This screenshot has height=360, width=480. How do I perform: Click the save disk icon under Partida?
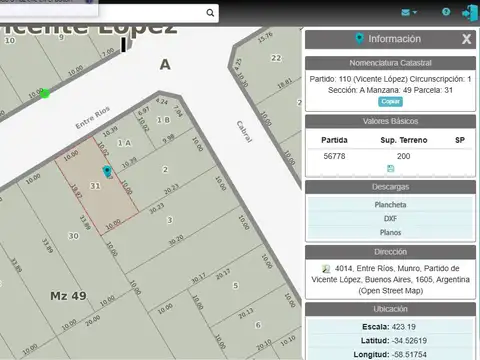(x=390, y=168)
